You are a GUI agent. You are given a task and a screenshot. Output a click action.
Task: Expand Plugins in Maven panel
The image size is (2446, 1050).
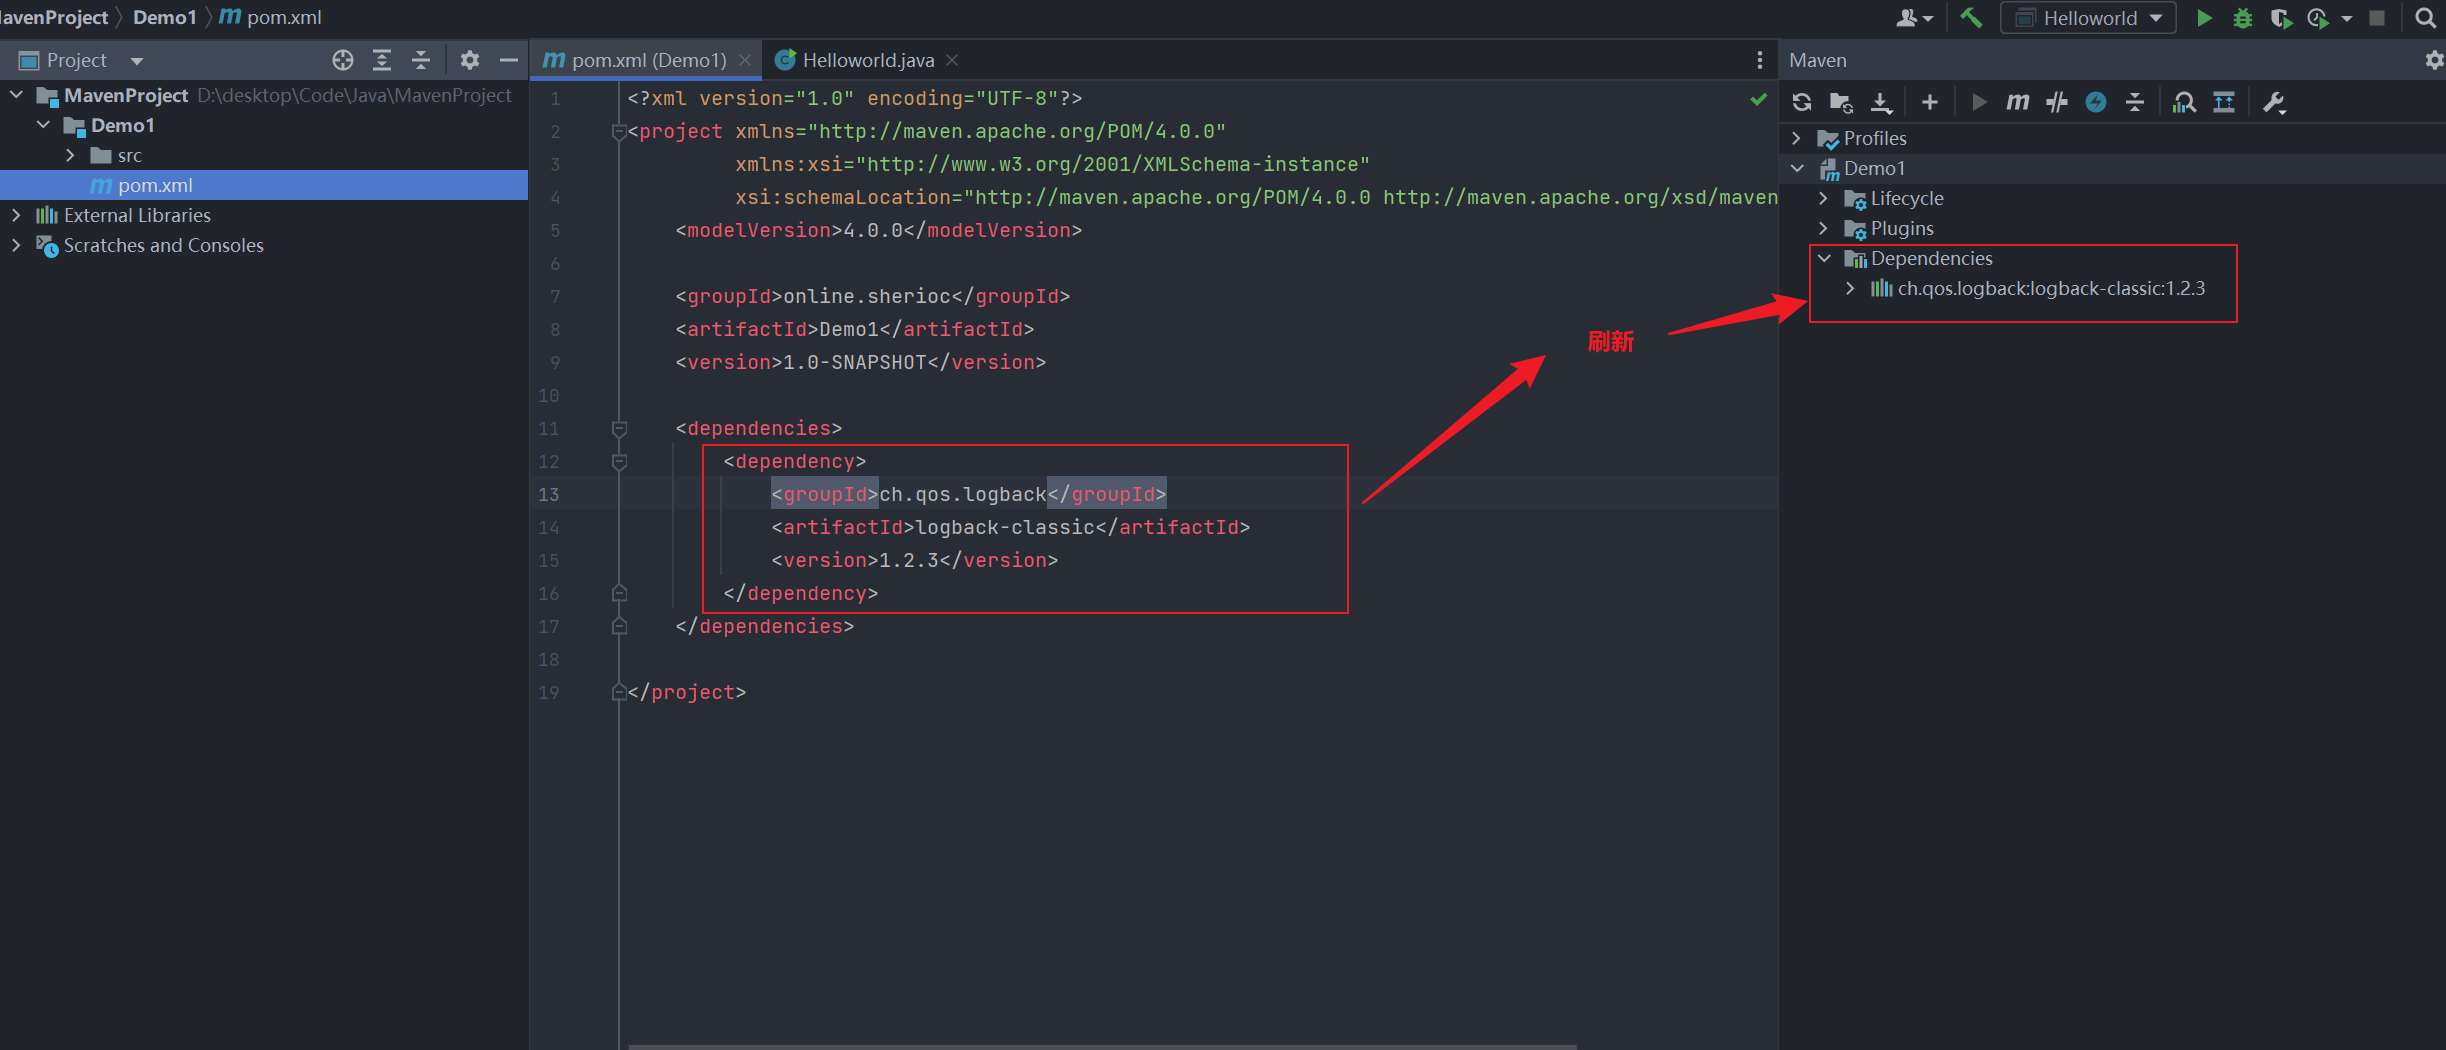pos(1824,228)
